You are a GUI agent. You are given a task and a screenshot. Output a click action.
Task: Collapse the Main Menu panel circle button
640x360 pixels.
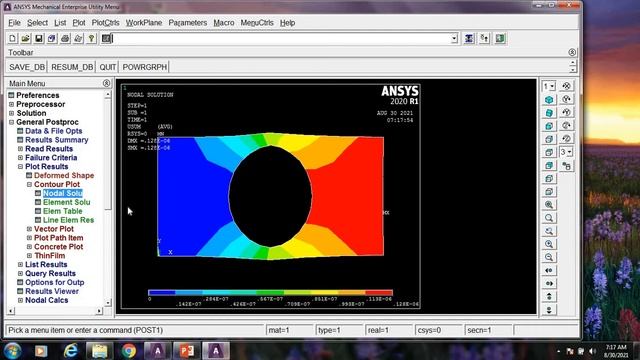[107, 83]
